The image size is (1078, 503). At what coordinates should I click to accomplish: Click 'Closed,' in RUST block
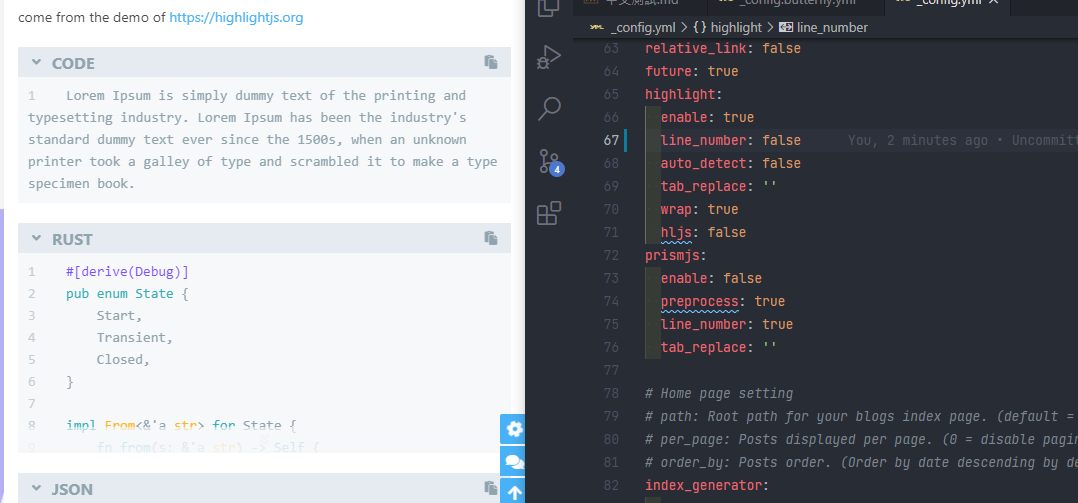coord(123,360)
